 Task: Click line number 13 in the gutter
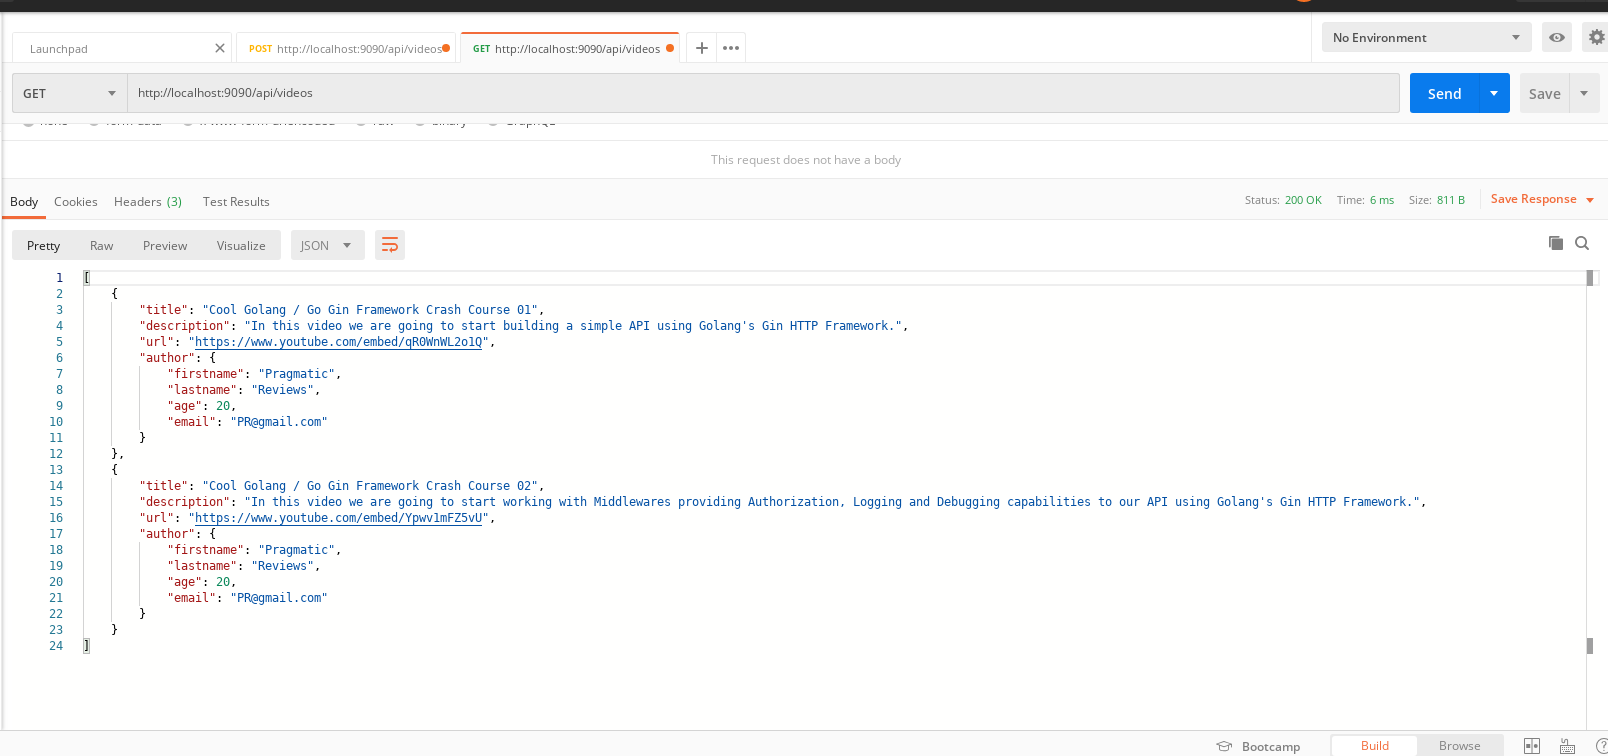click(x=56, y=470)
